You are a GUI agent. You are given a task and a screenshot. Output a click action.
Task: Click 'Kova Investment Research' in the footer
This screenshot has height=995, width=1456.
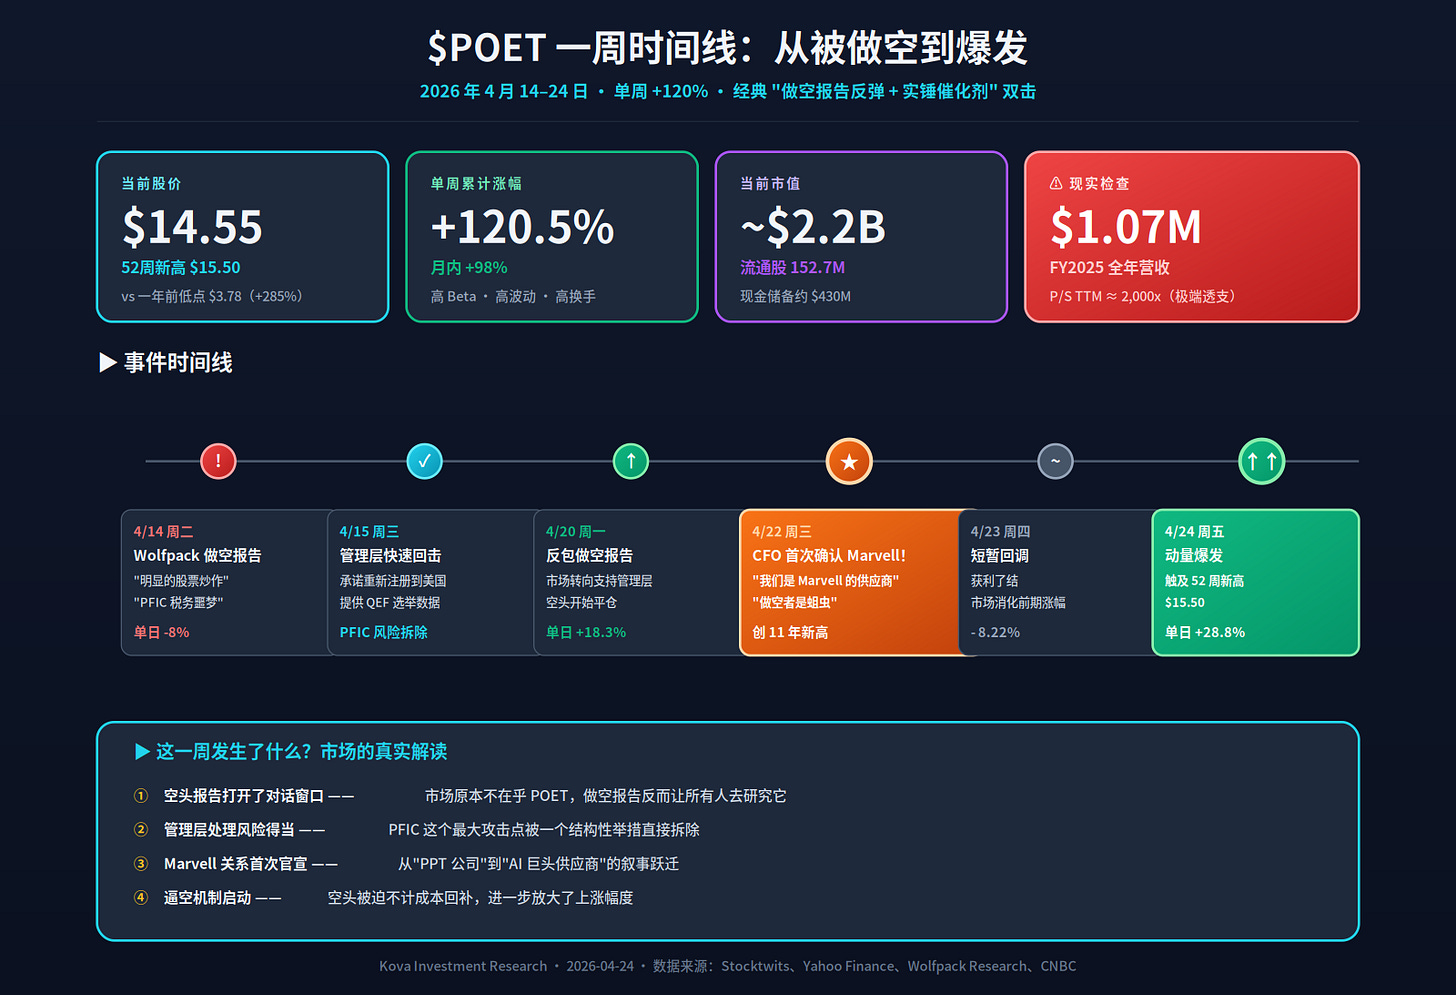[463, 966]
